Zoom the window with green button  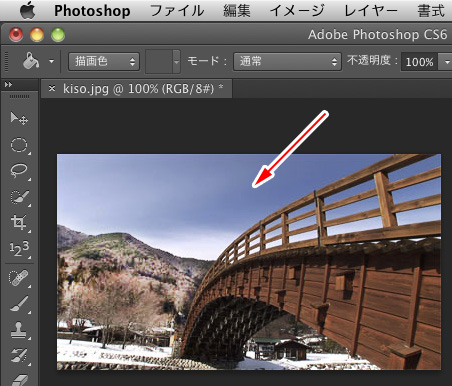(58, 35)
